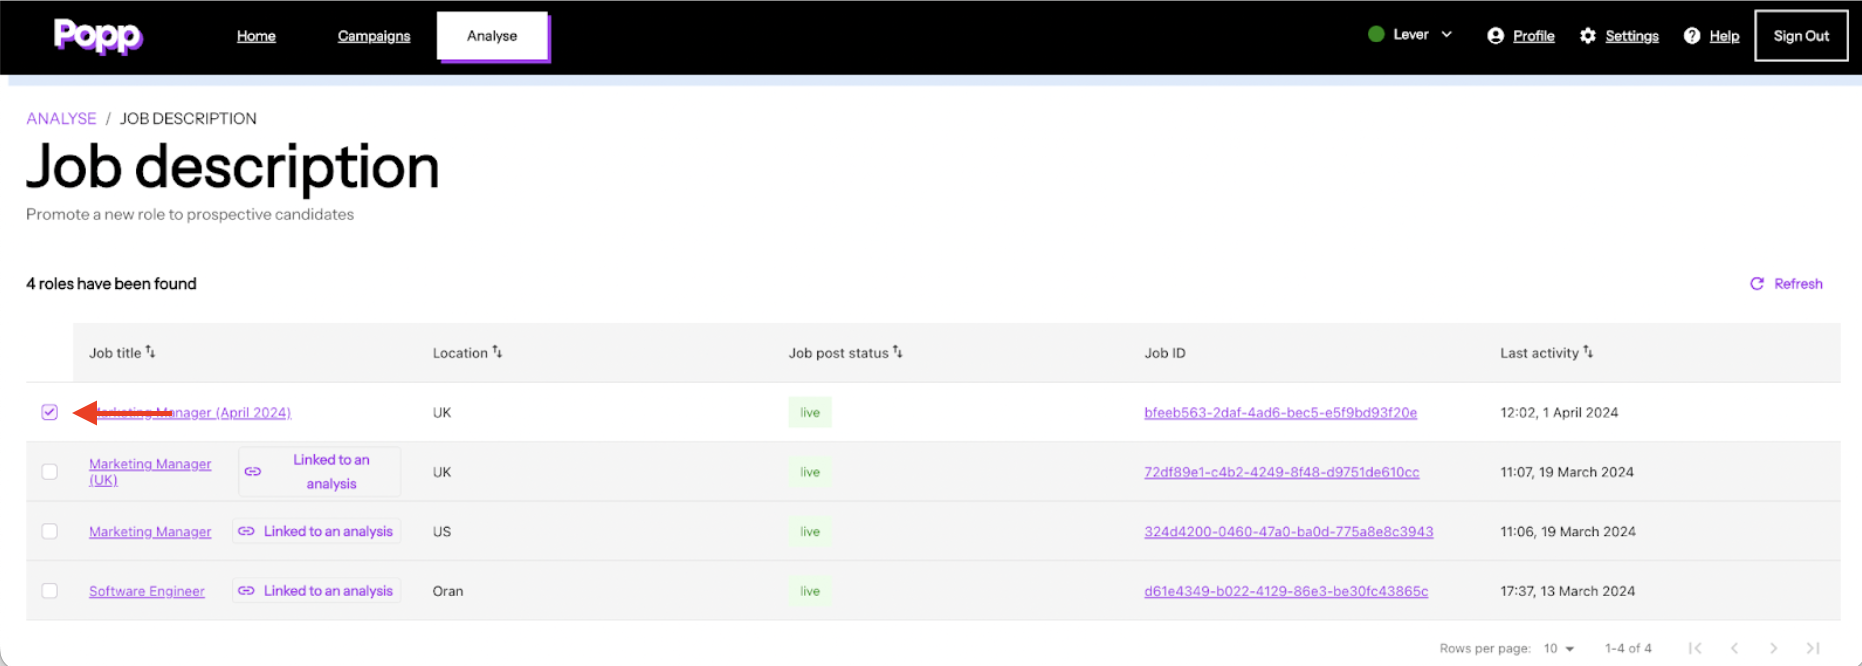Sort by Last activity arrows
The width and height of the screenshot is (1862, 666).
point(1588,352)
